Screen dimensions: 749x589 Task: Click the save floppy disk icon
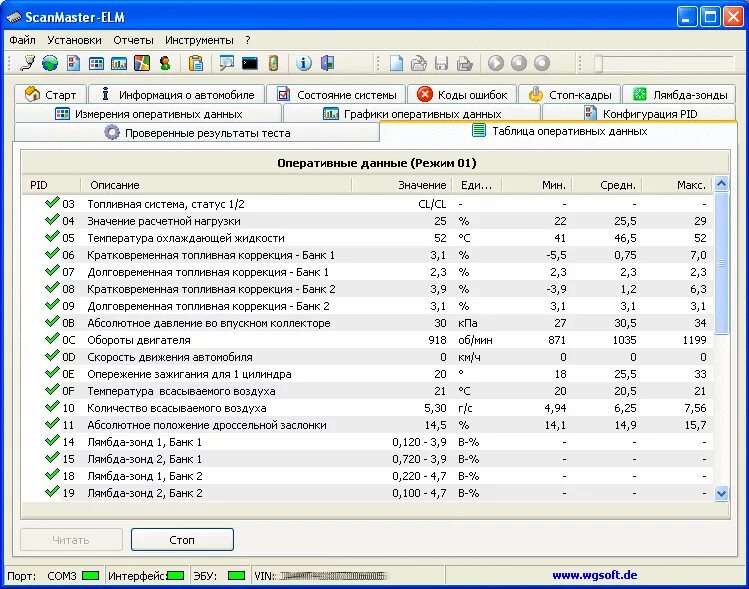click(x=441, y=63)
